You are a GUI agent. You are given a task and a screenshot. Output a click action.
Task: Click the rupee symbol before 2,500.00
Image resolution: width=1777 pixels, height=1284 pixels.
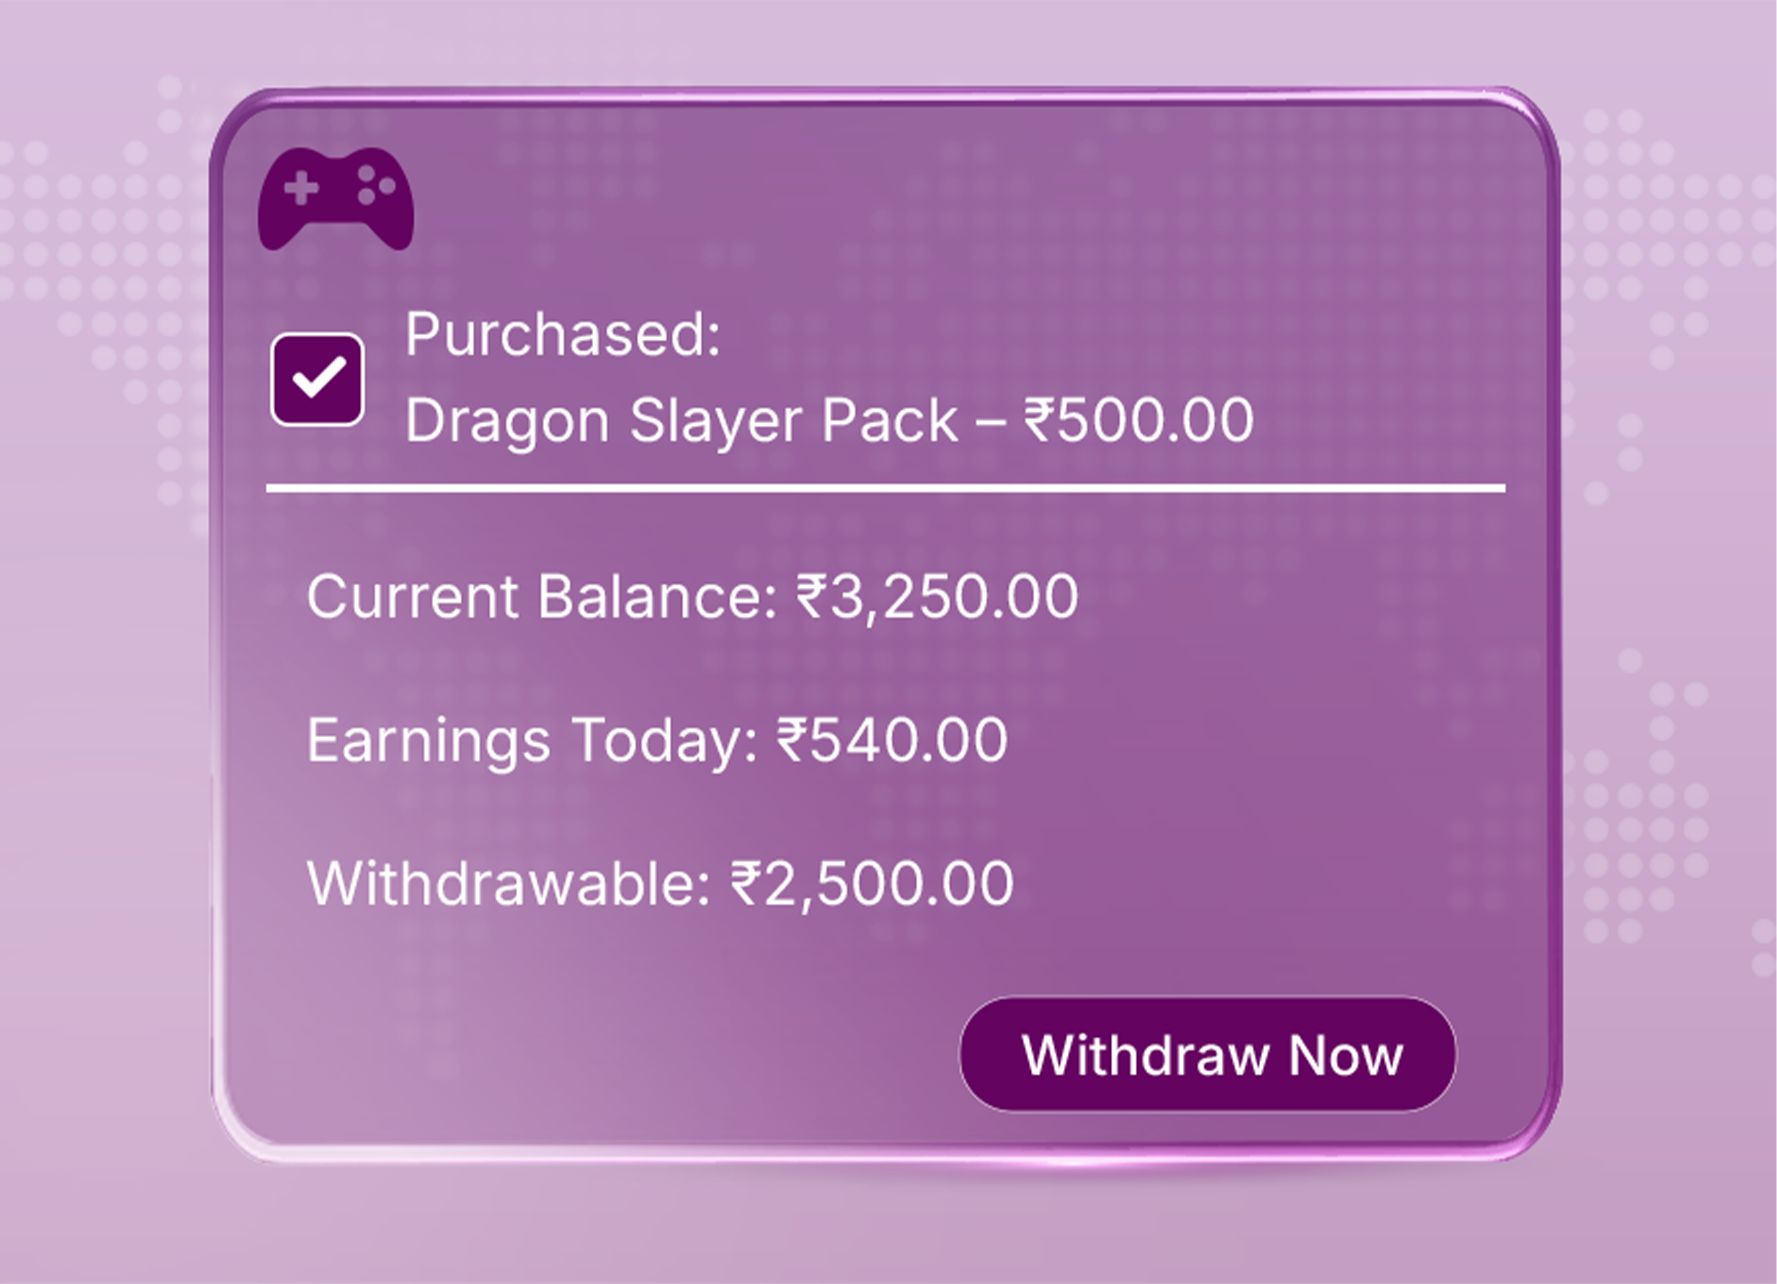coord(747,884)
